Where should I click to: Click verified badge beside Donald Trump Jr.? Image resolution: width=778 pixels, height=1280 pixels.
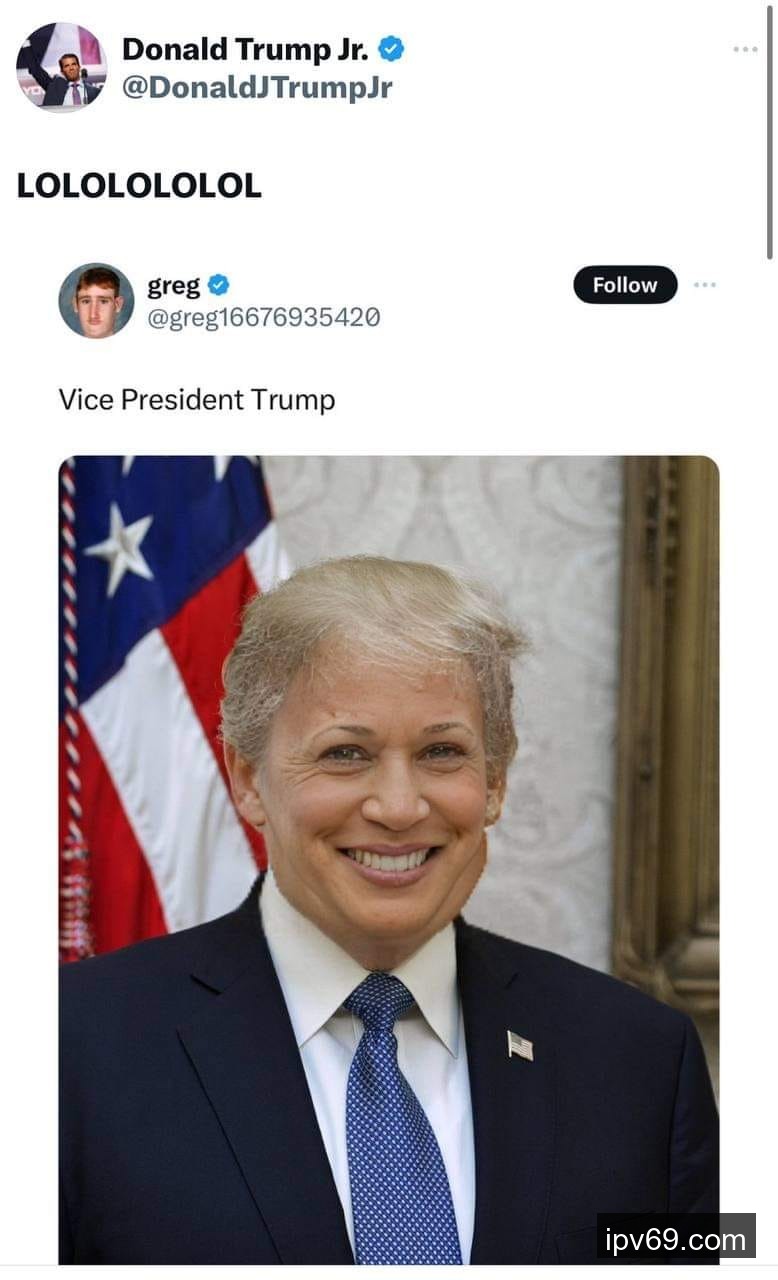click(391, 49)
